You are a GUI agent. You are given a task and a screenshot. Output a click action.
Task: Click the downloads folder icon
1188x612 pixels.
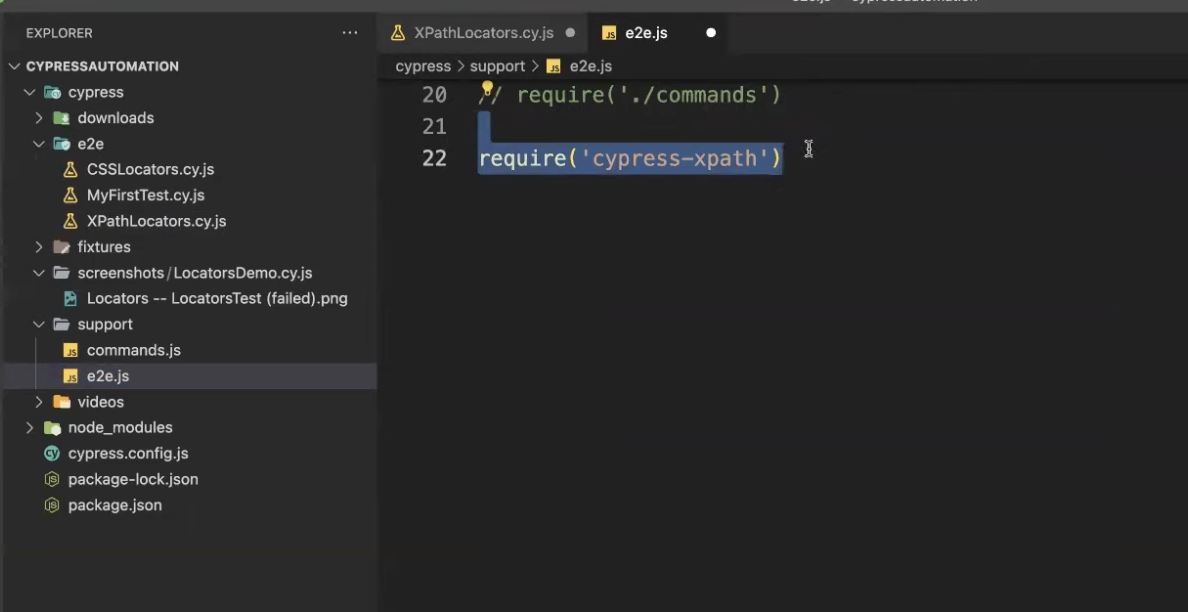[61, 118]
